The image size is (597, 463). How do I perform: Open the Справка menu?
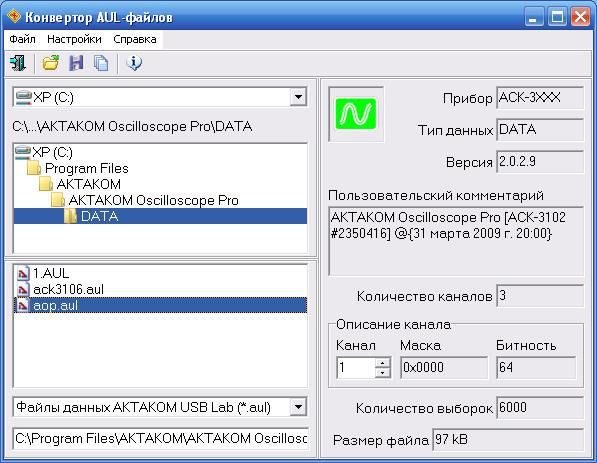(x=135, y=39)
